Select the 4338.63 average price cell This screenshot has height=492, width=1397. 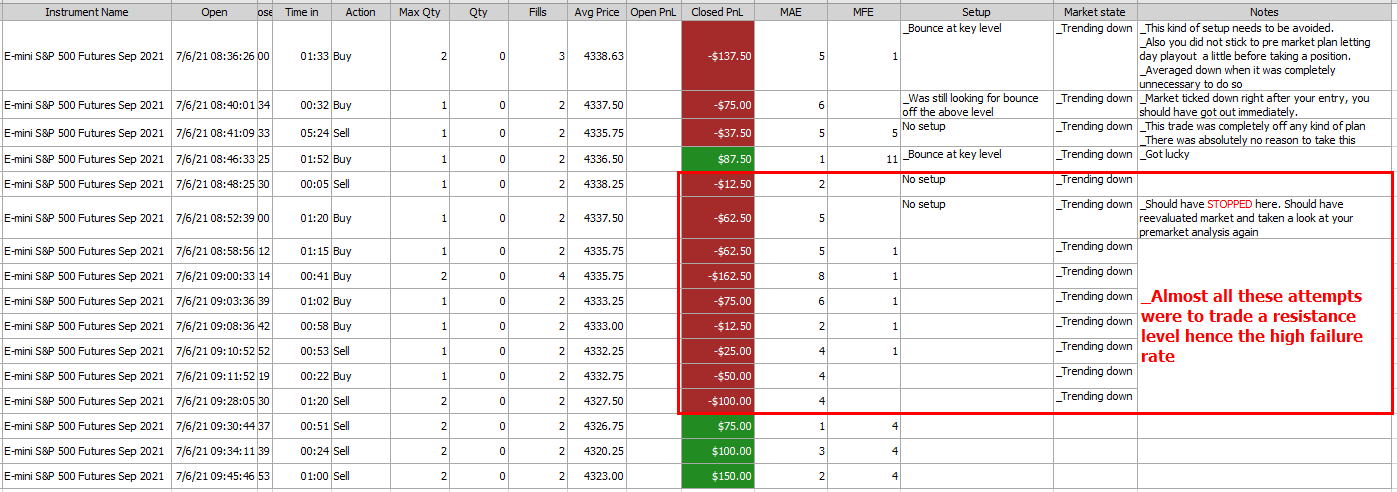597,56
